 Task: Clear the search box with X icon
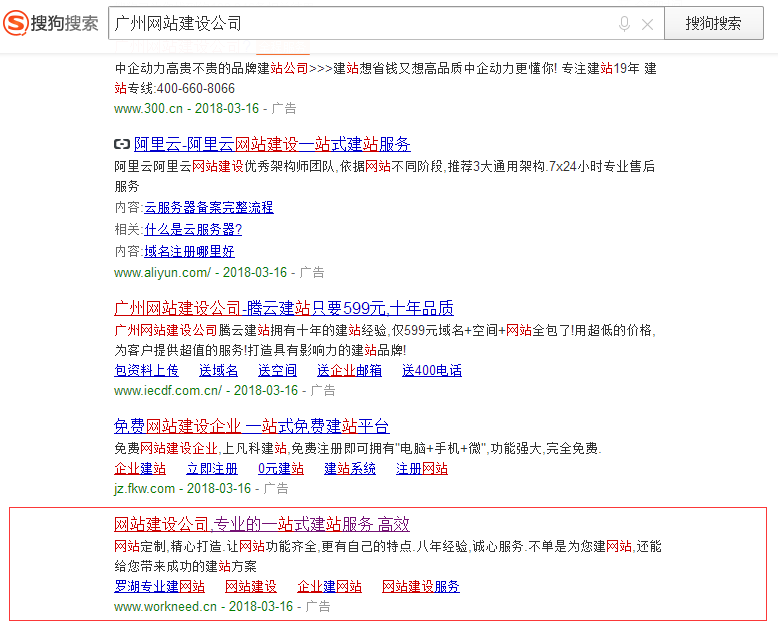[648, 24]
